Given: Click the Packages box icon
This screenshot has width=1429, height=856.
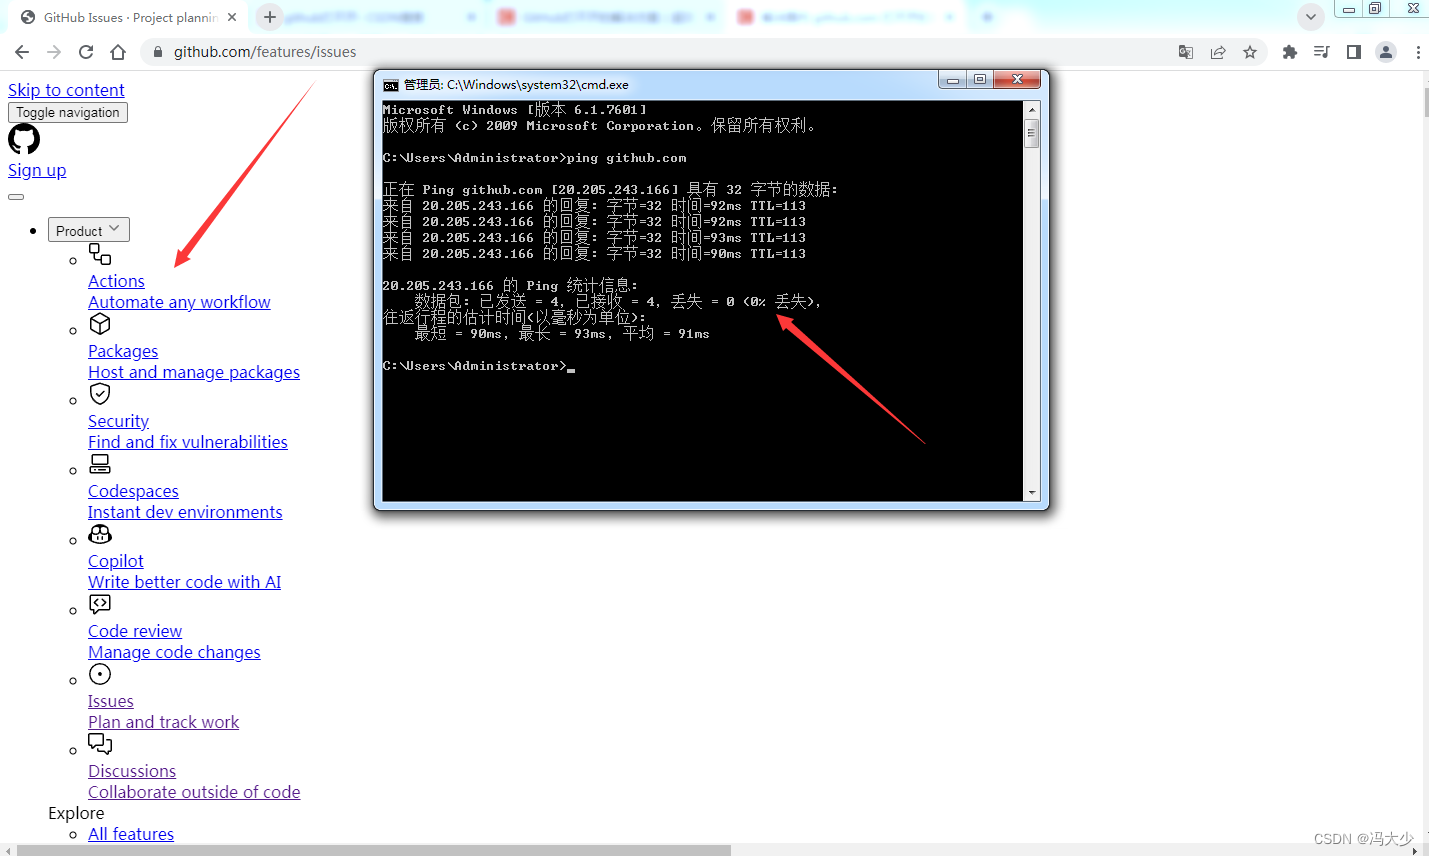Looking at the screenshot, I should point(100,324).
